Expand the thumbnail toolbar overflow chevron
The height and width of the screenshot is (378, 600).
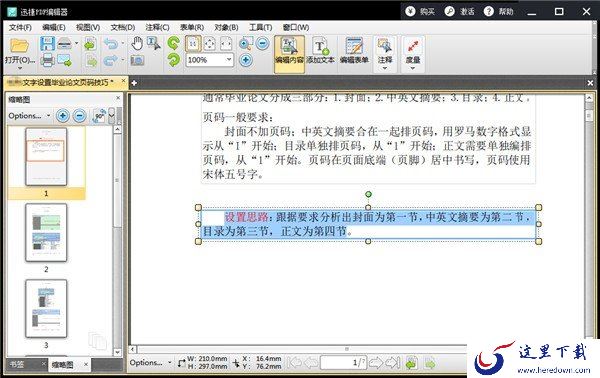(112, 116)
